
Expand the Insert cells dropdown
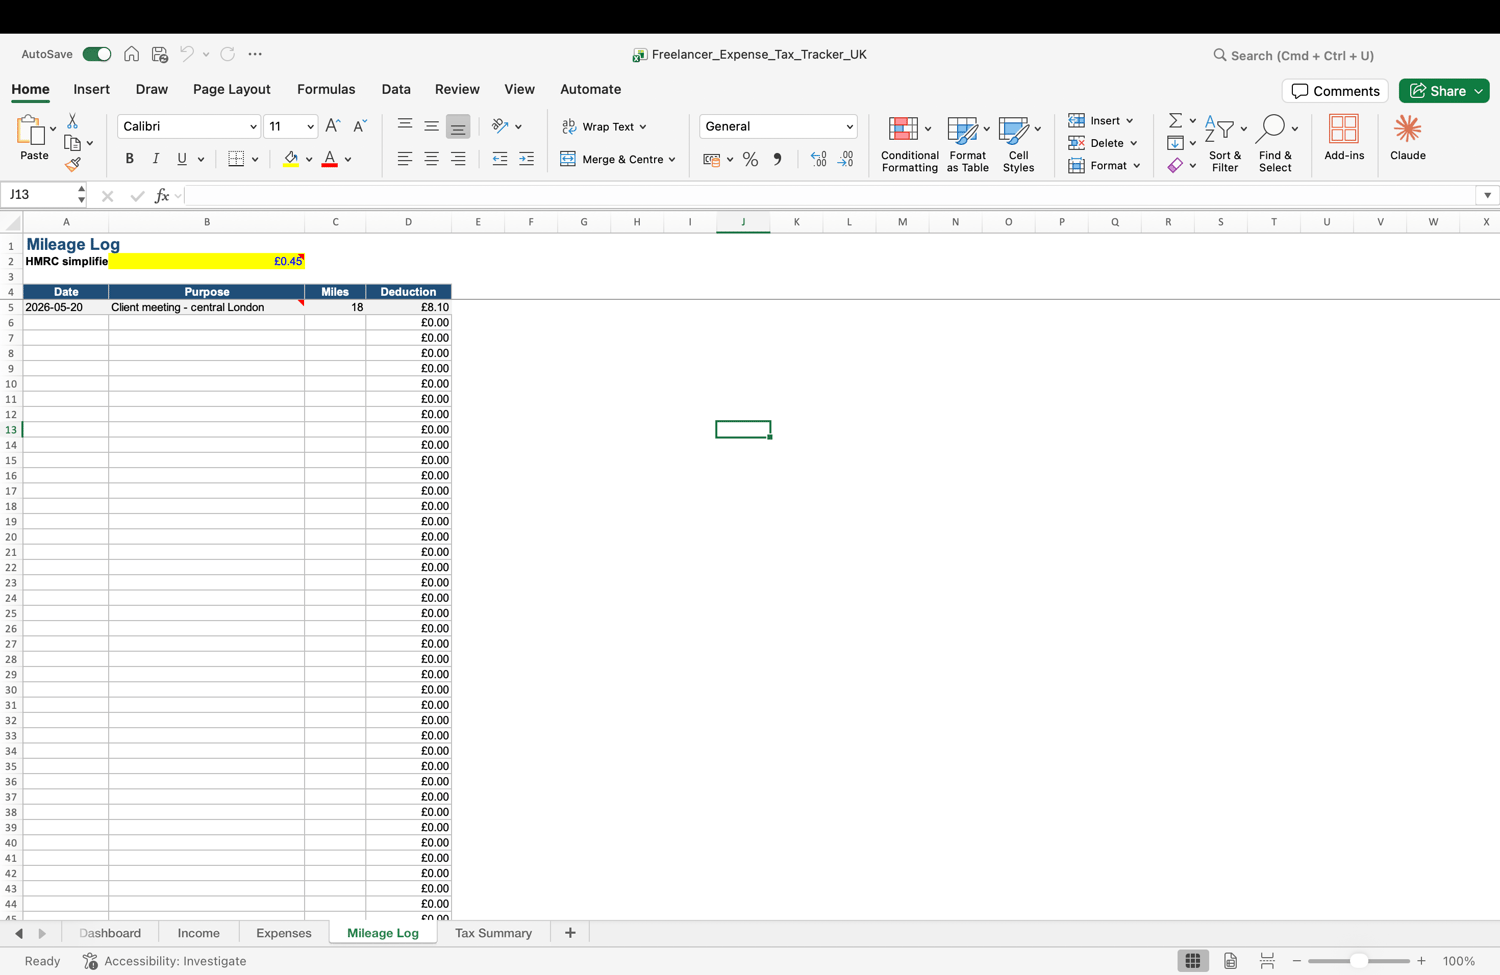[x=1130, y=121]
